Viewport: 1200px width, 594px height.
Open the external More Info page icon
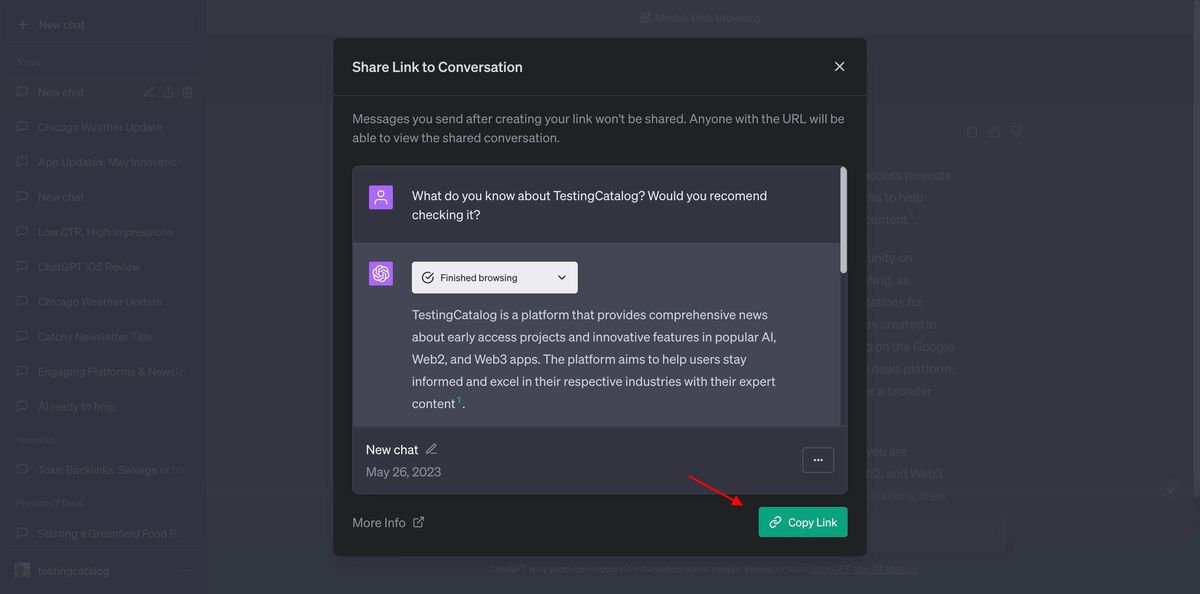click(416, 522)
